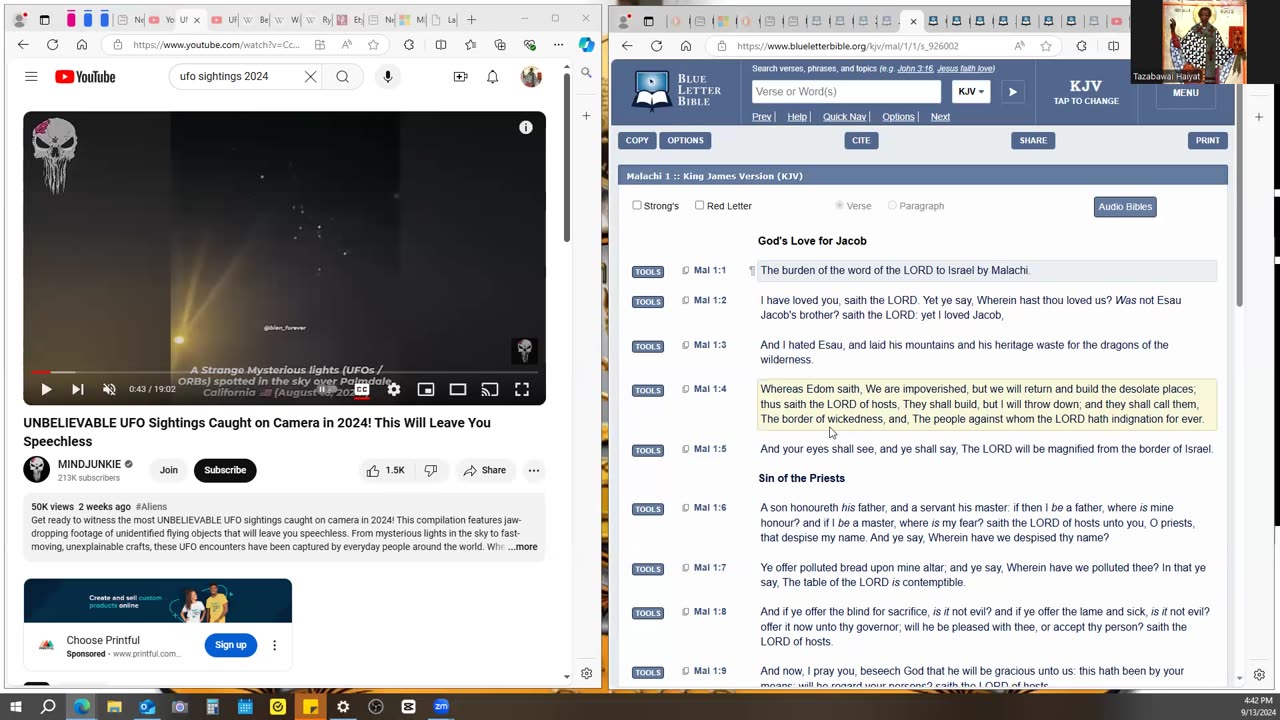Cast the video to a TV
The width and height of the screenshot is (1280, 720).
coord(490,389)
